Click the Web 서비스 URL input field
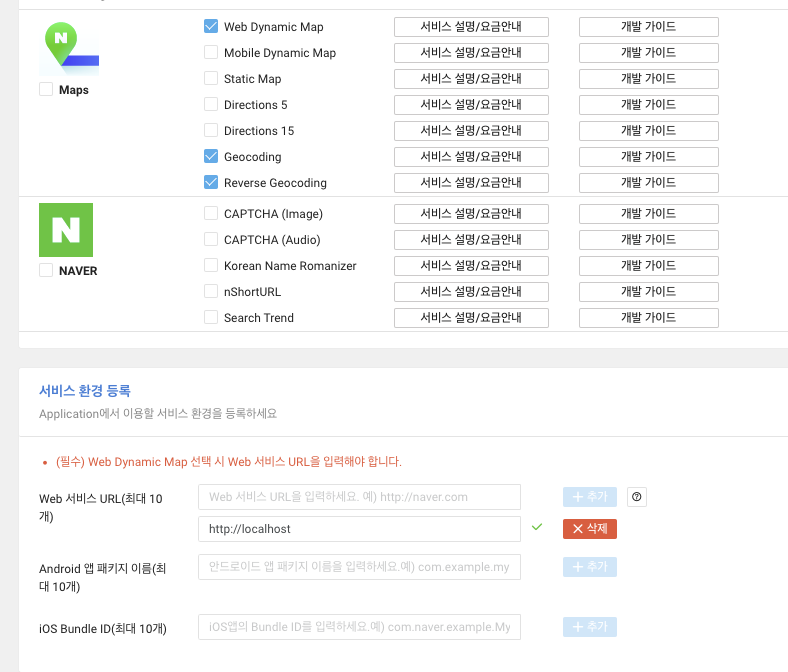This screenshot has width=788, height=672. coord(359,497)
